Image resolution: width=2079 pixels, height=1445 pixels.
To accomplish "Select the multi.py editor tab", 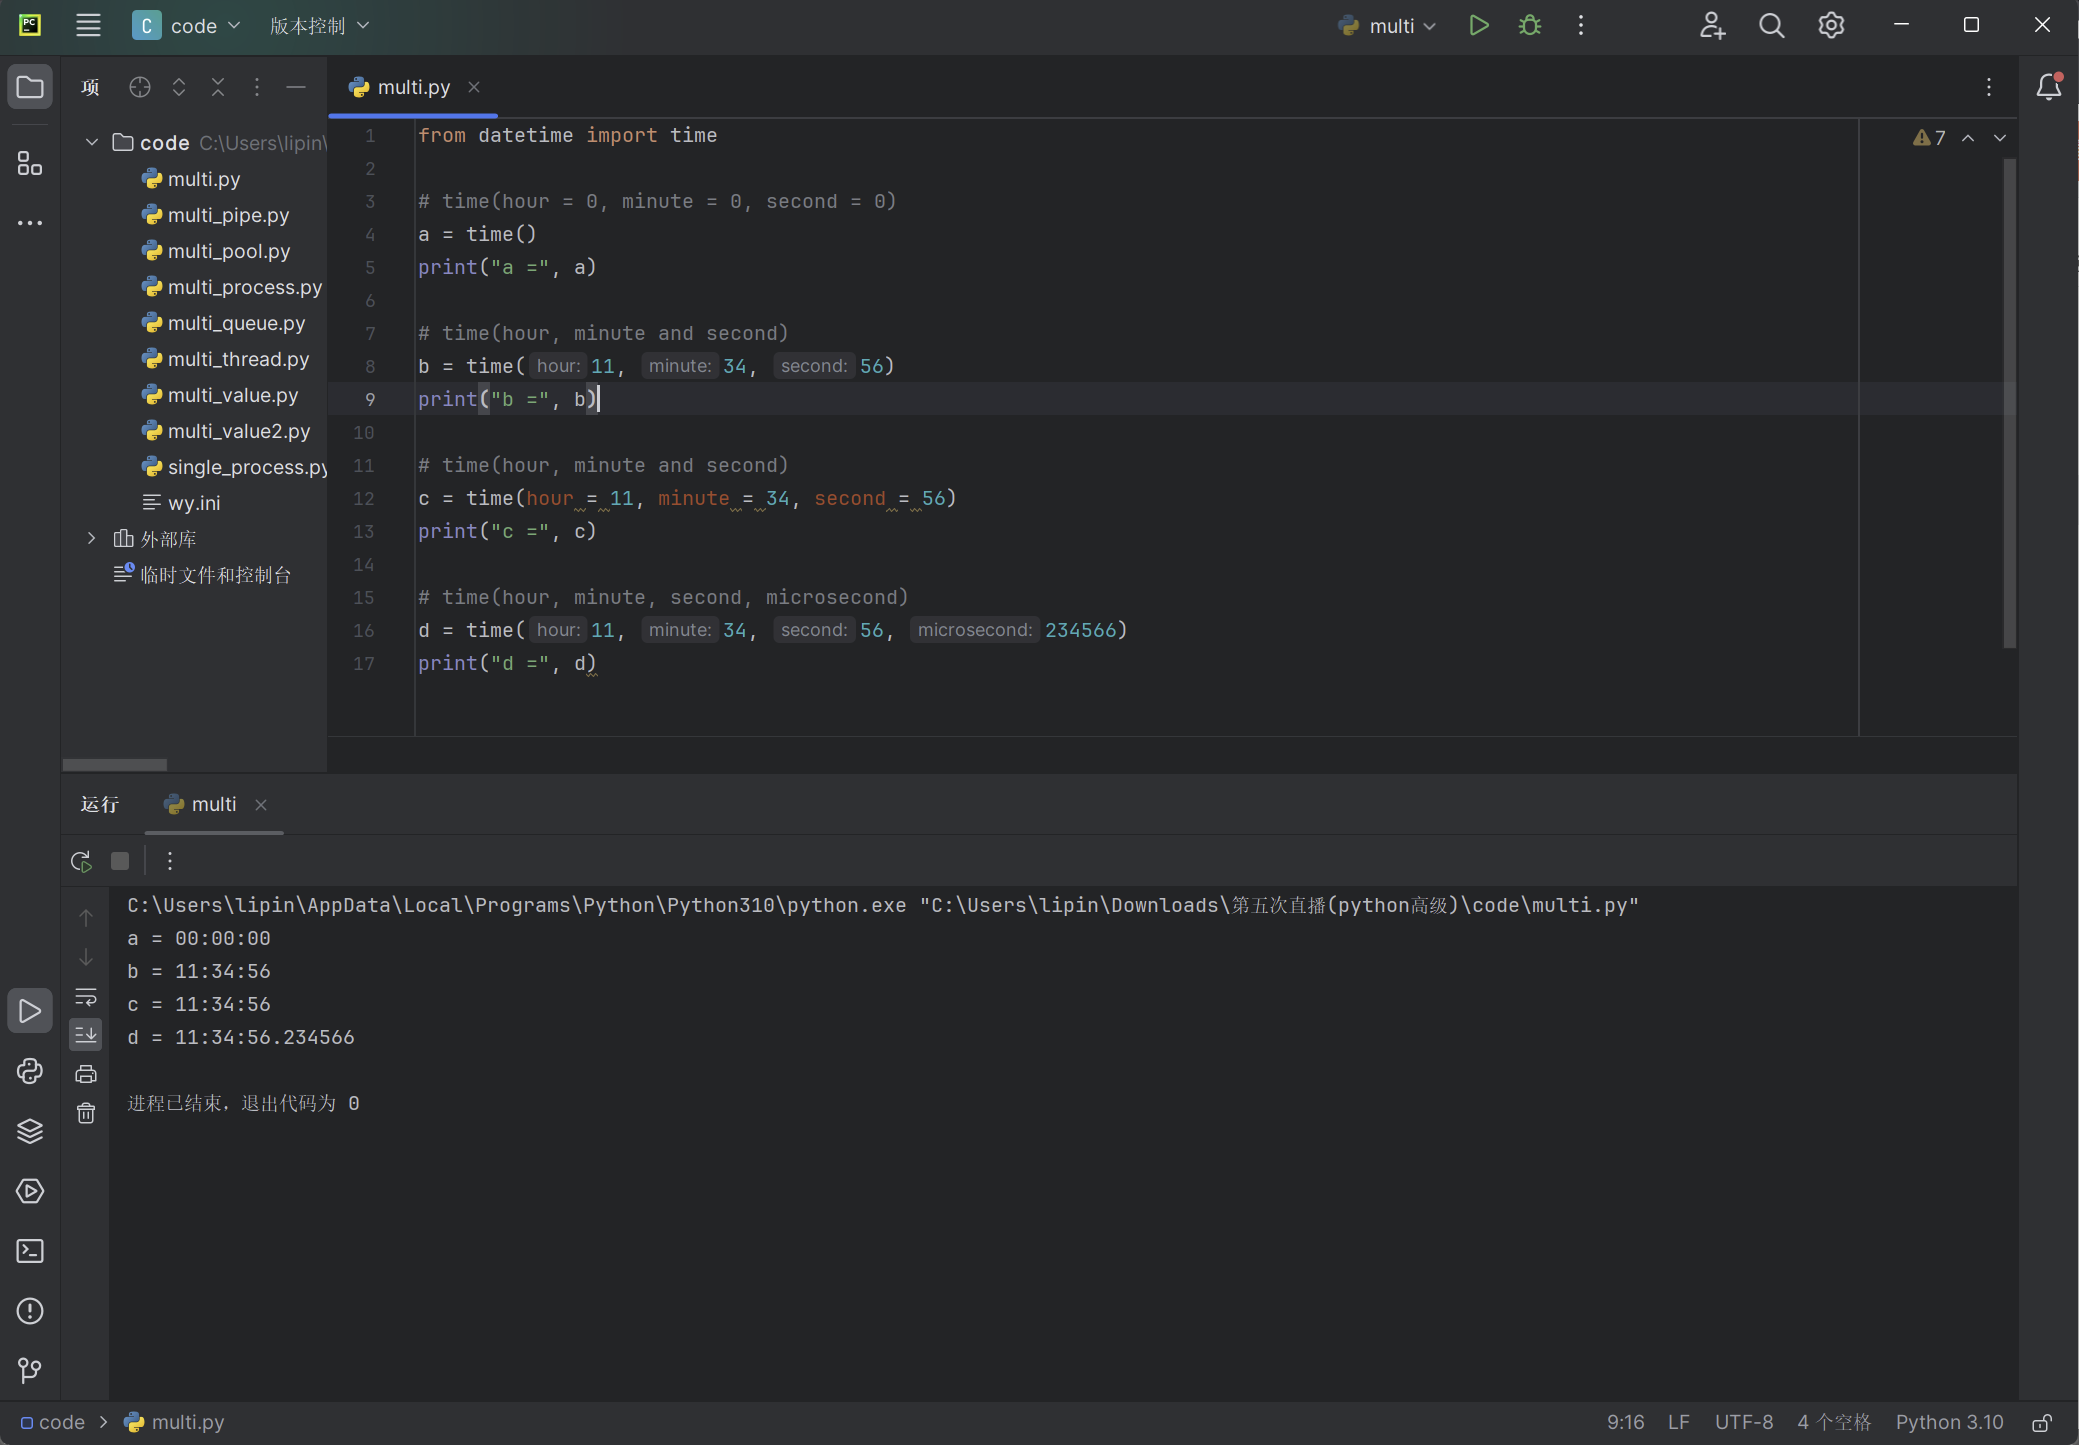I will point(414,87).
